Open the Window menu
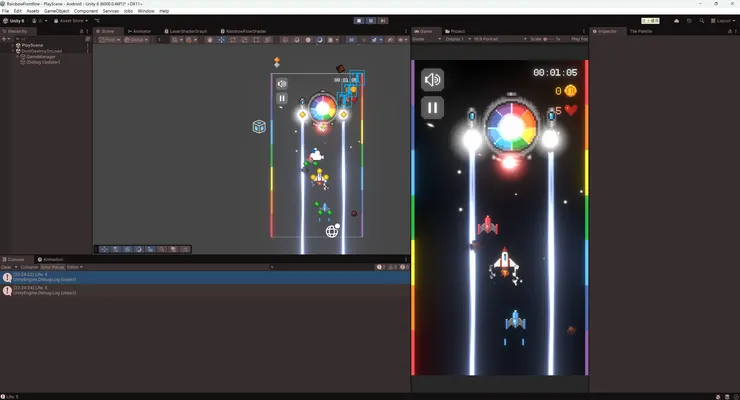This screenshot has width=740, height=400. [x=146, y=11]
